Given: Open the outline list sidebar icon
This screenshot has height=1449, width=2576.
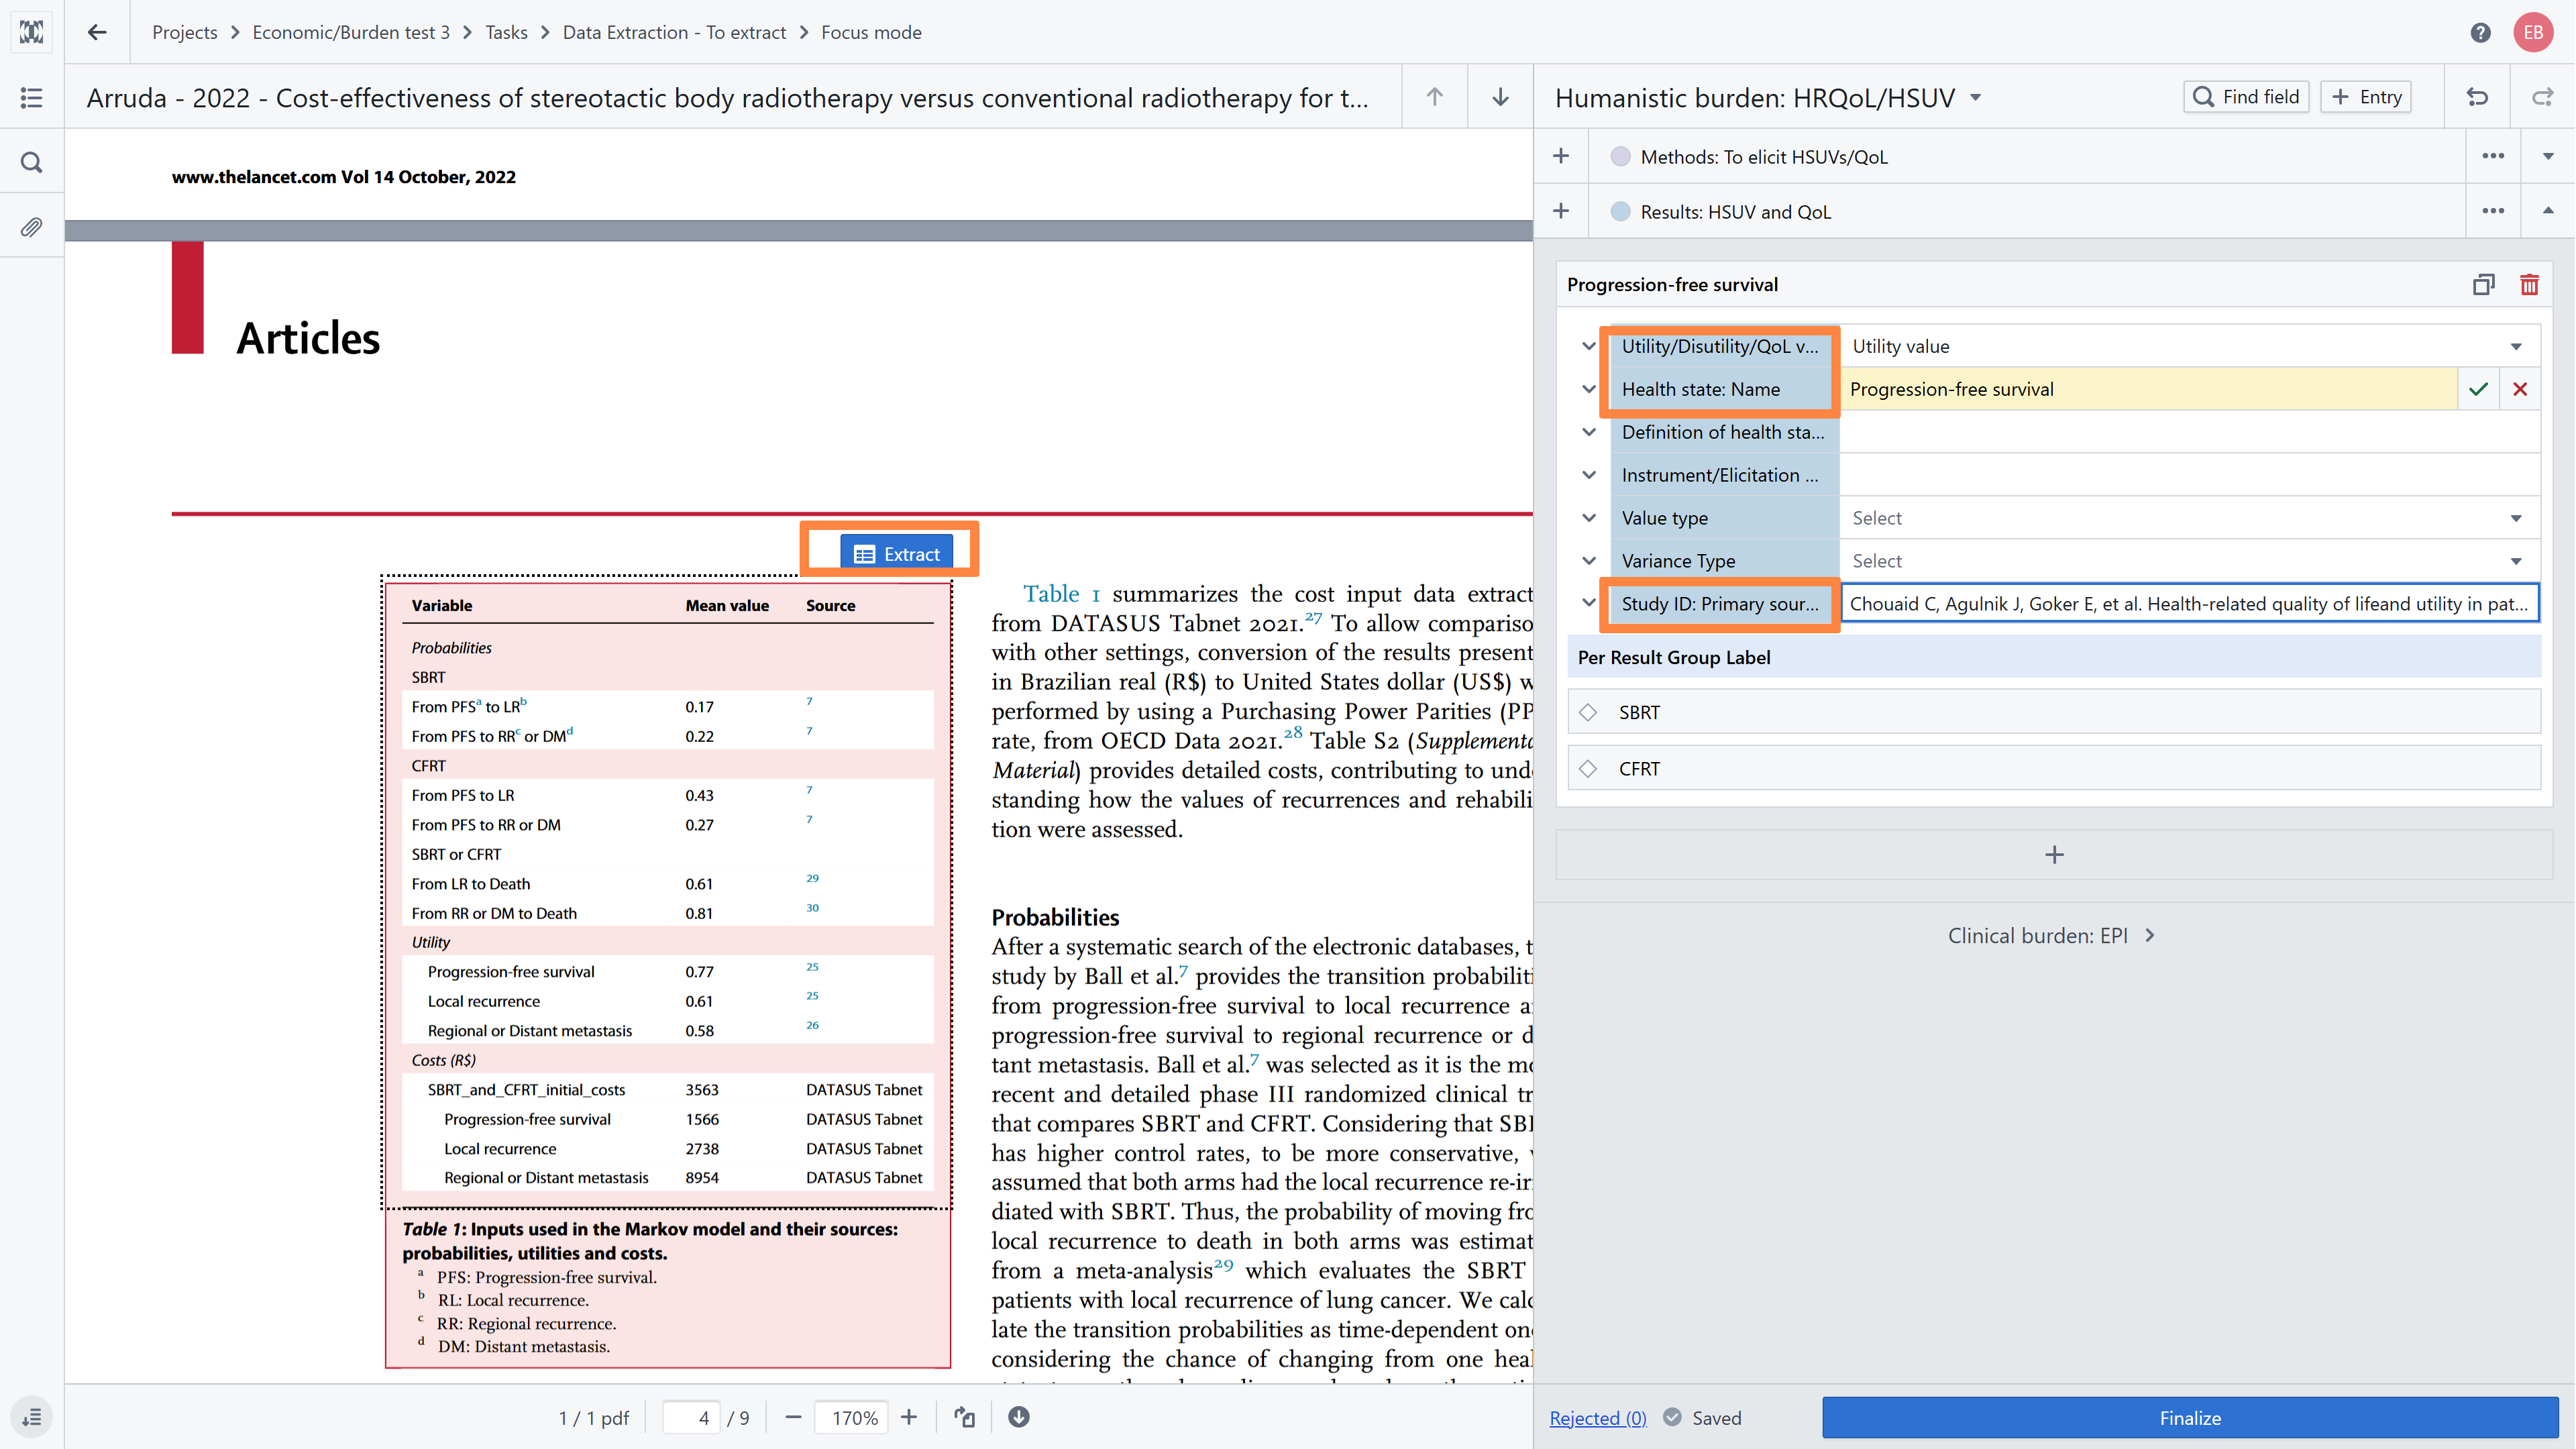Looking at the screenshot, I should coord(32,97).
